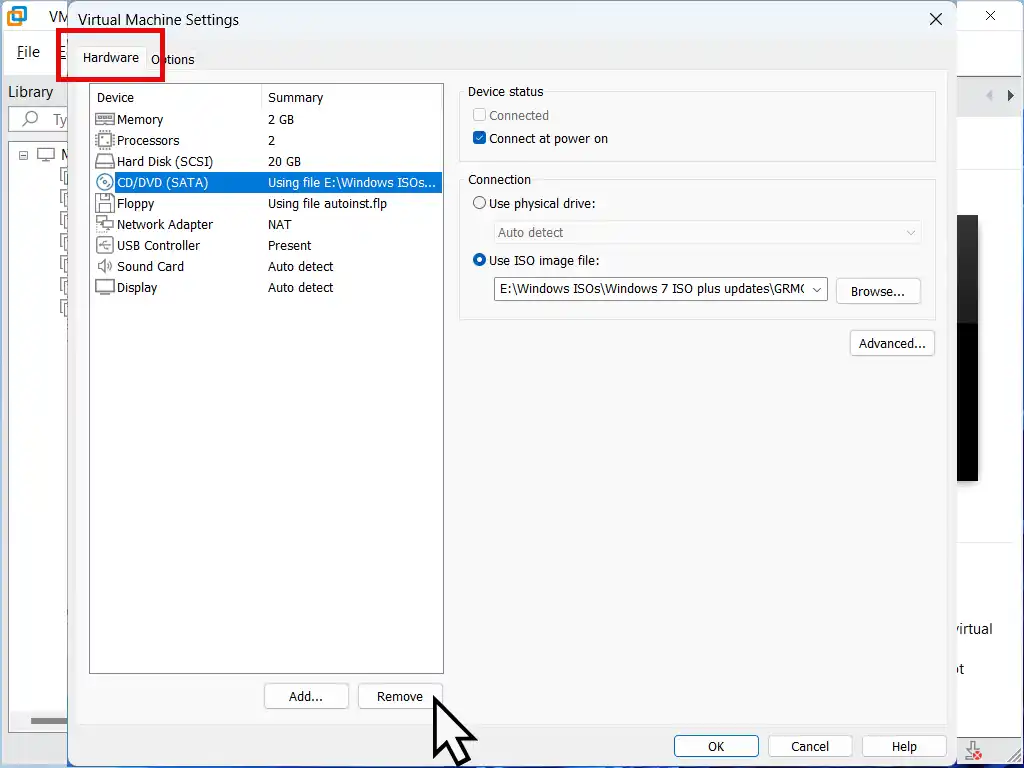Viewport: 1024px width, 768px height.
Task: Click 'Using file autoinst.flp' summary
Action: tap(327, 203)
